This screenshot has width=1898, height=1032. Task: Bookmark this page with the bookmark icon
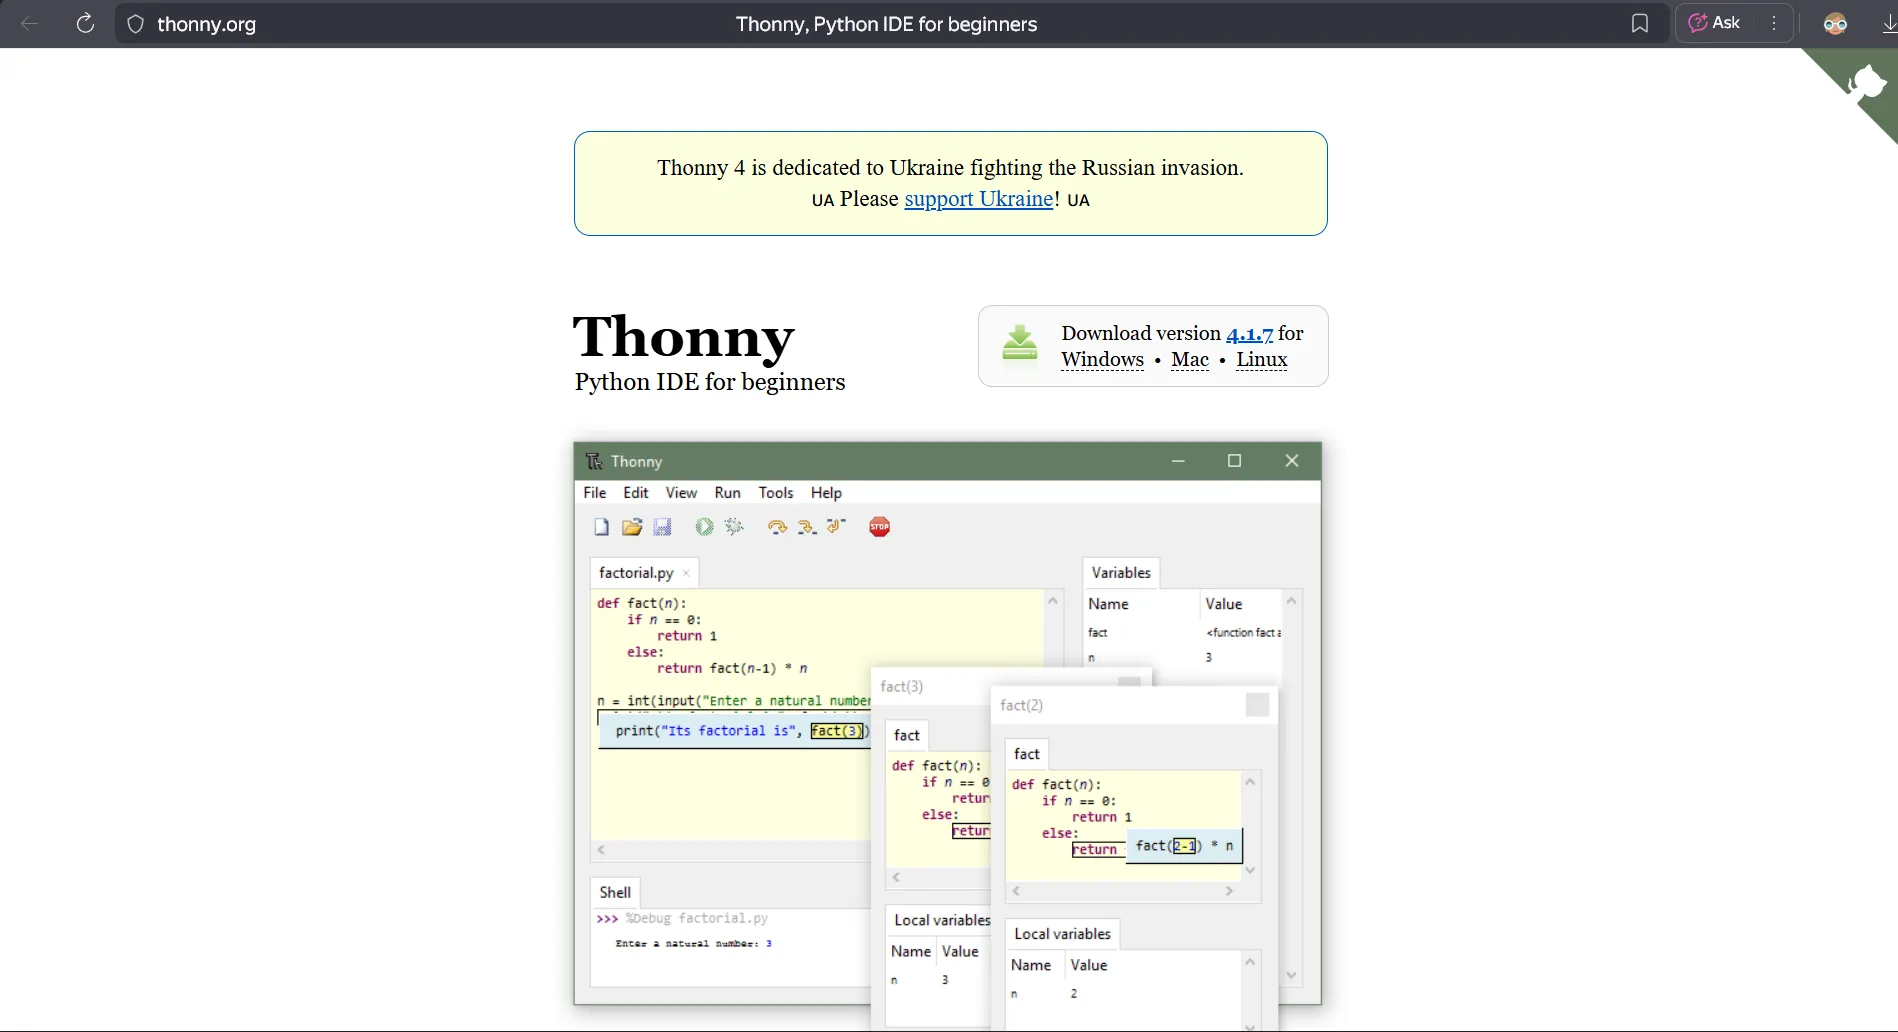[1640, 24]
